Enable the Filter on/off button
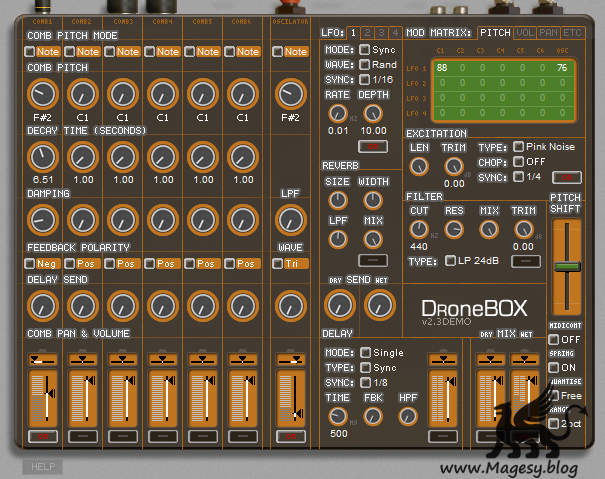This screenshot has height=479, width=605. click(x=526, y=262)
